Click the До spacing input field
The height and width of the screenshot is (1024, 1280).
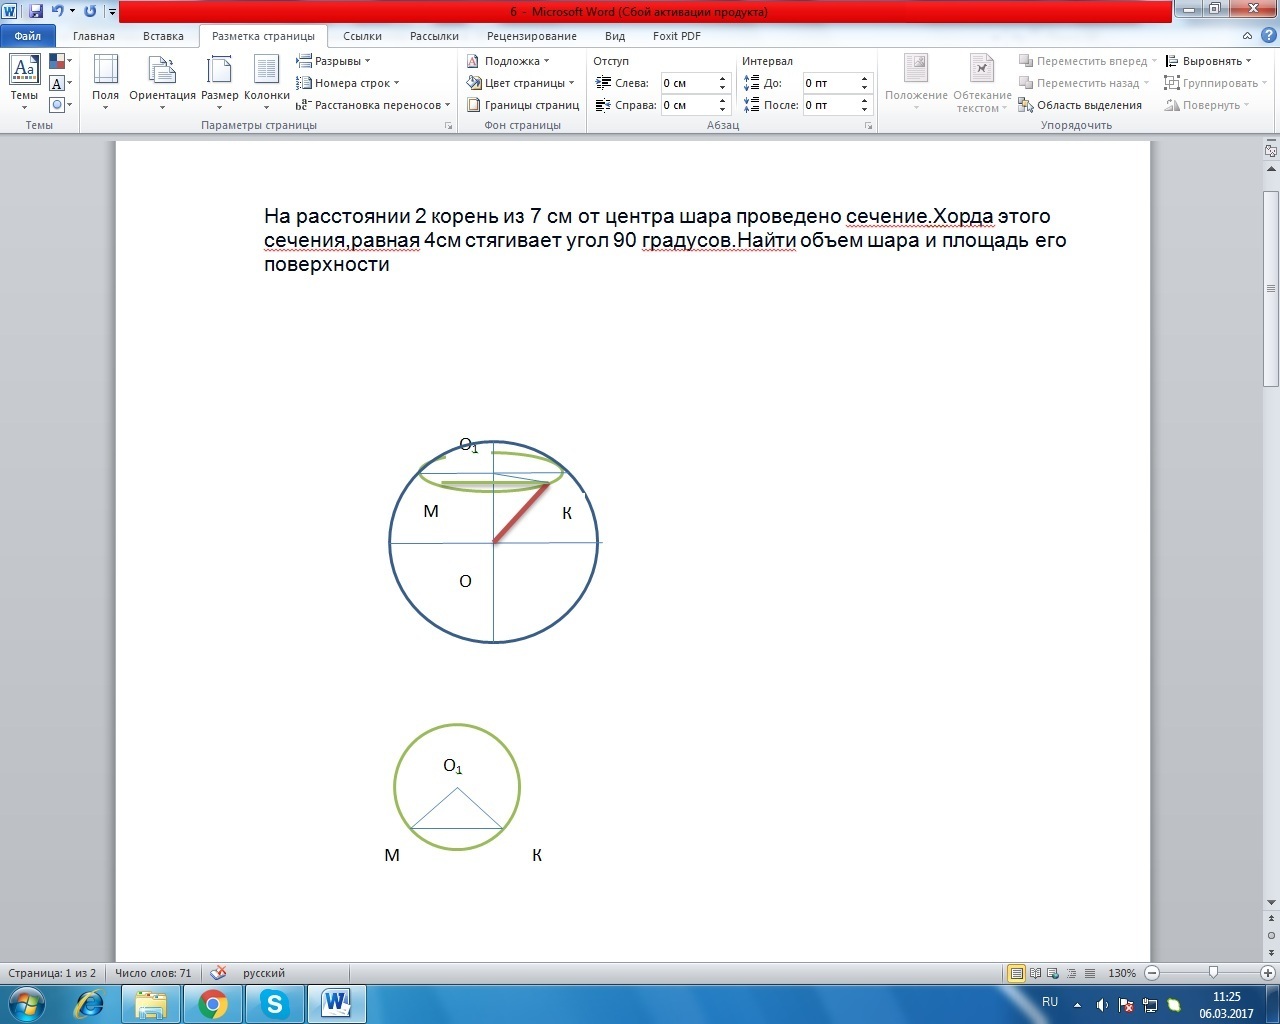[x=829, y=83]
